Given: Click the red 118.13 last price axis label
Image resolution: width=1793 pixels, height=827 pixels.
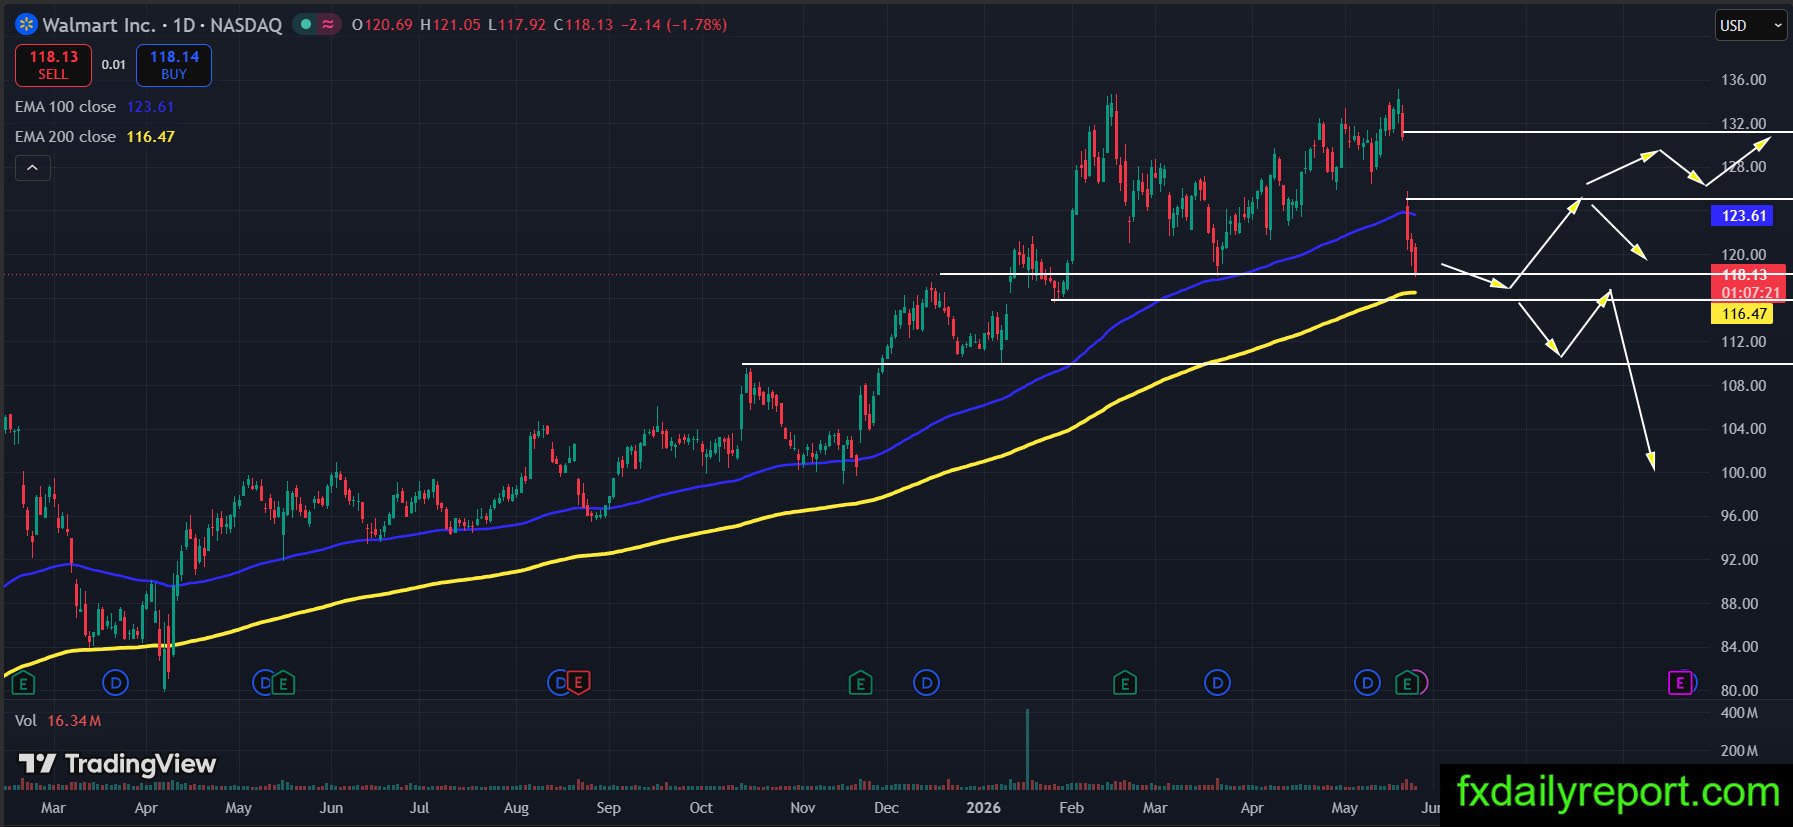Looking at the screenshot, I should point(1744,274).
